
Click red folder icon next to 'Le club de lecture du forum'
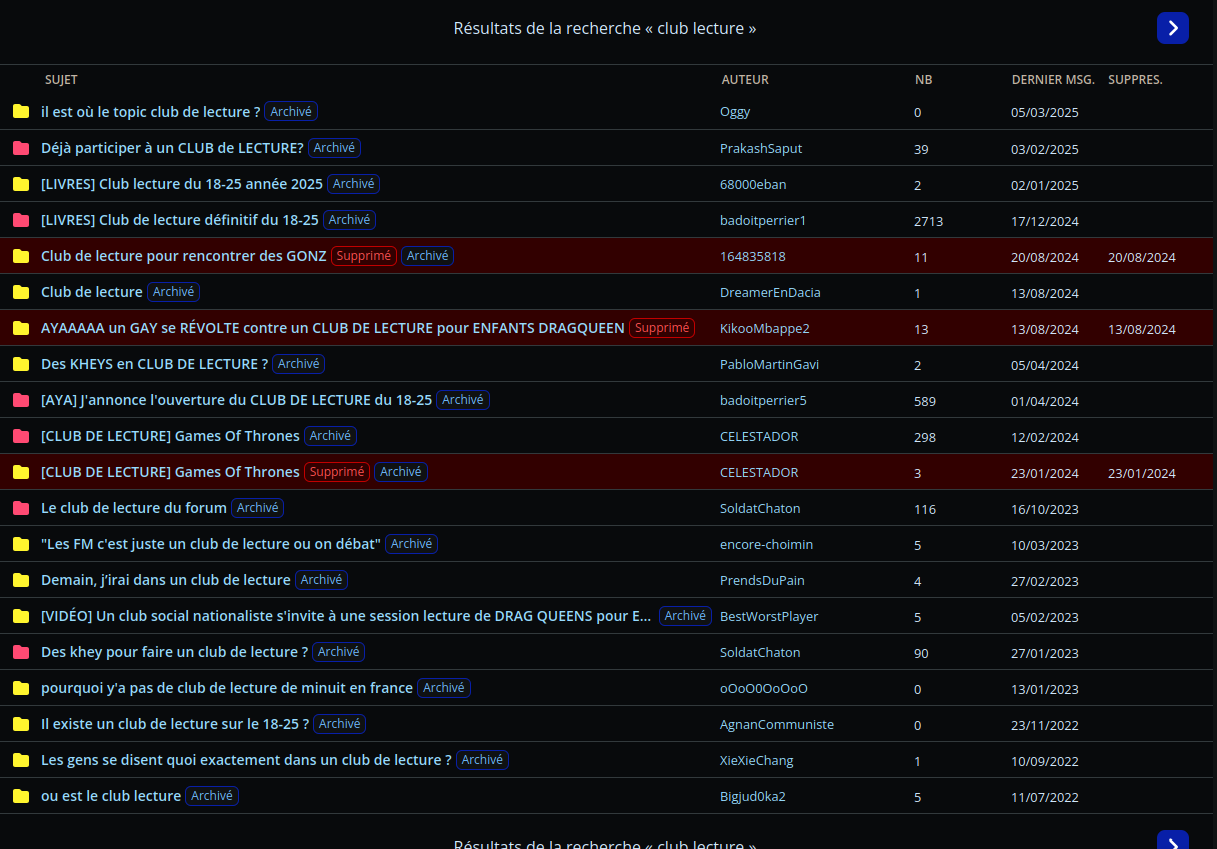click(x=21, y=508)
